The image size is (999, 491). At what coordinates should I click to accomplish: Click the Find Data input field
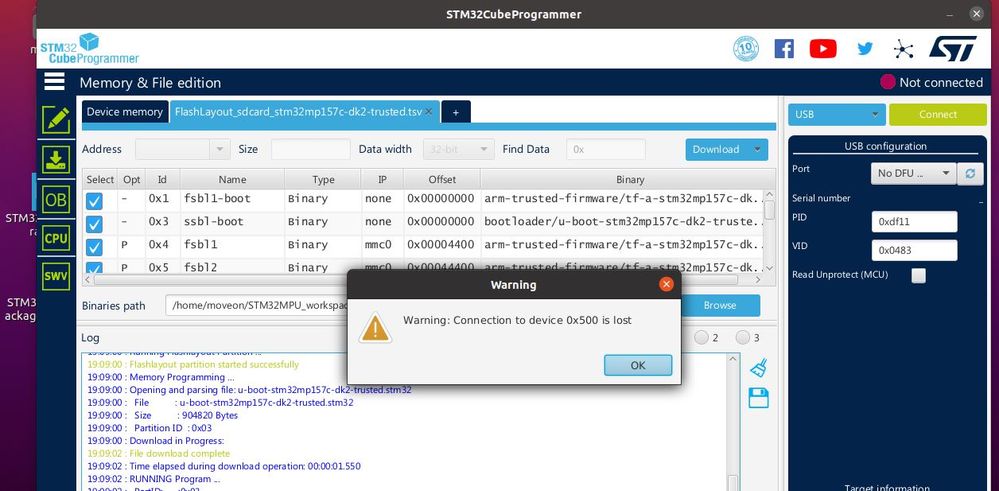pyautogui.click(x=606, y=150)
